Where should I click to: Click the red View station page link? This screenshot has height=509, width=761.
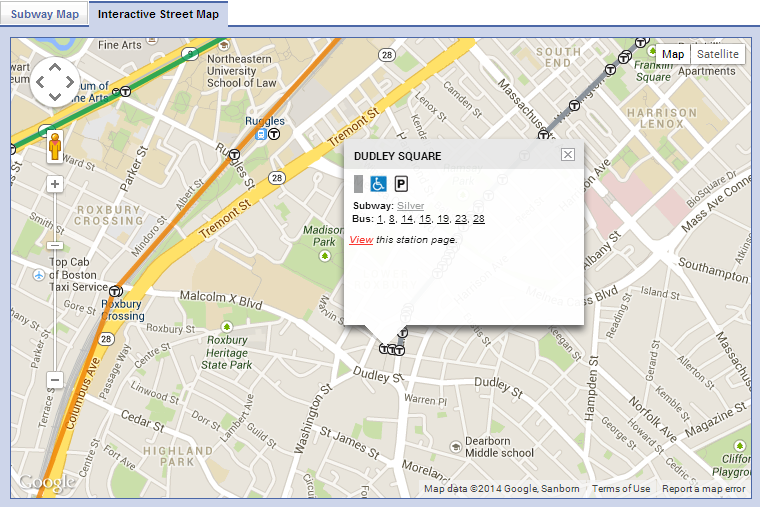pyautogui.click(x=361, y=240)
